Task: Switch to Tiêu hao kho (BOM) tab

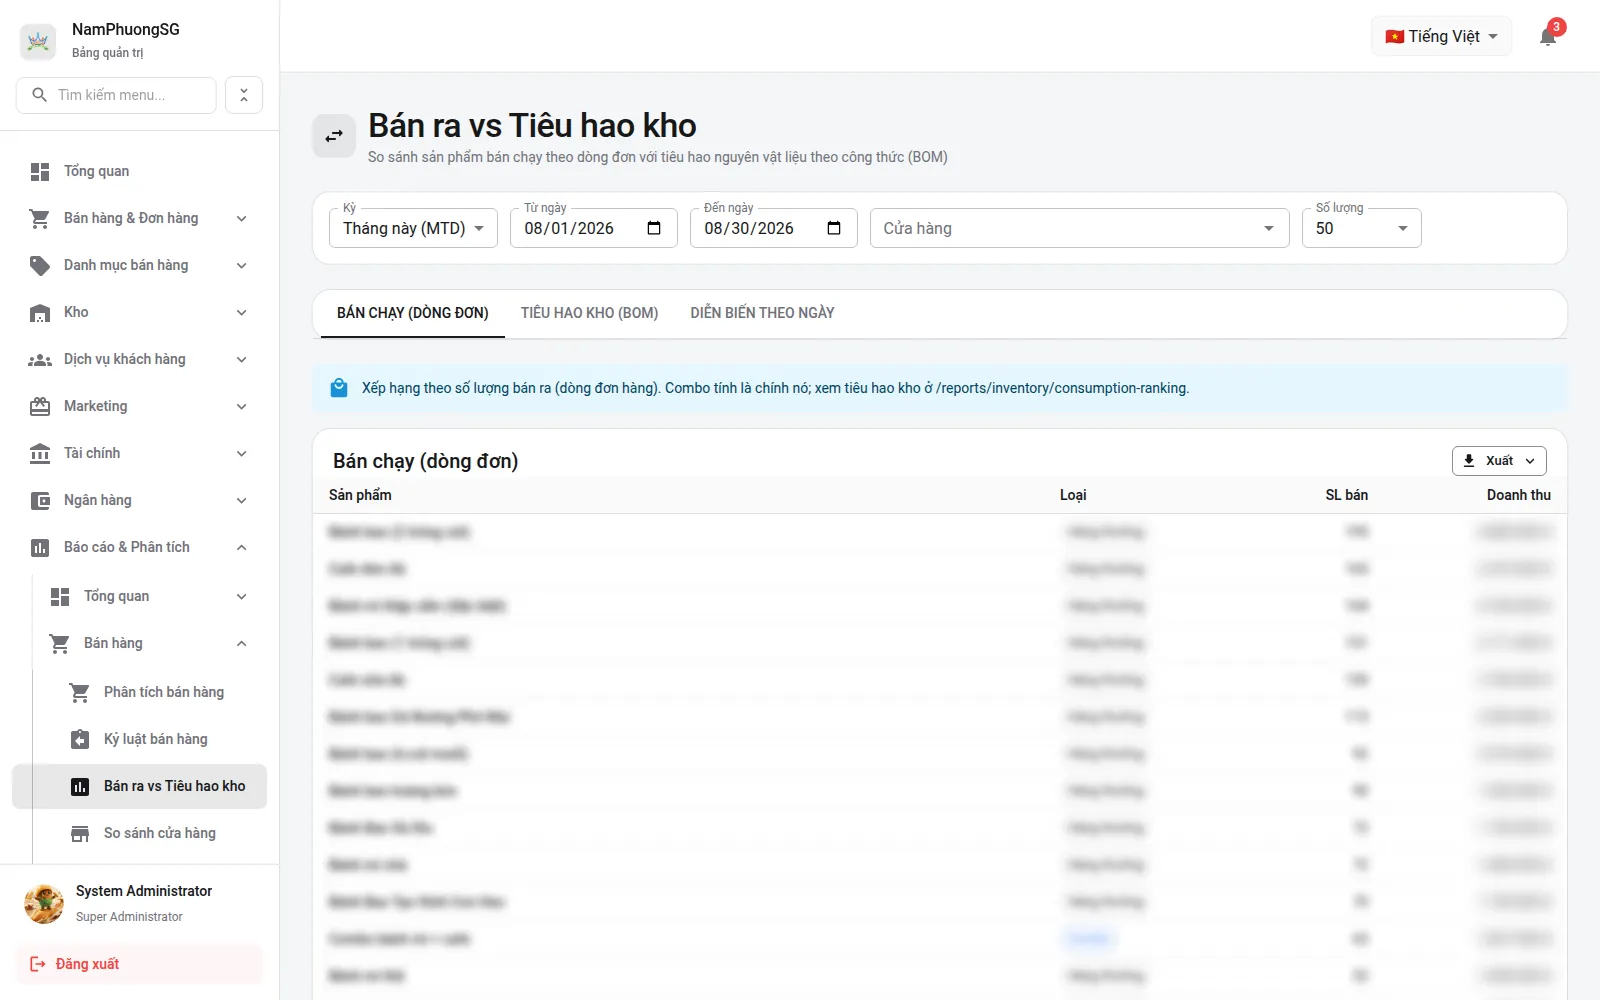Action: pos(589,313)
